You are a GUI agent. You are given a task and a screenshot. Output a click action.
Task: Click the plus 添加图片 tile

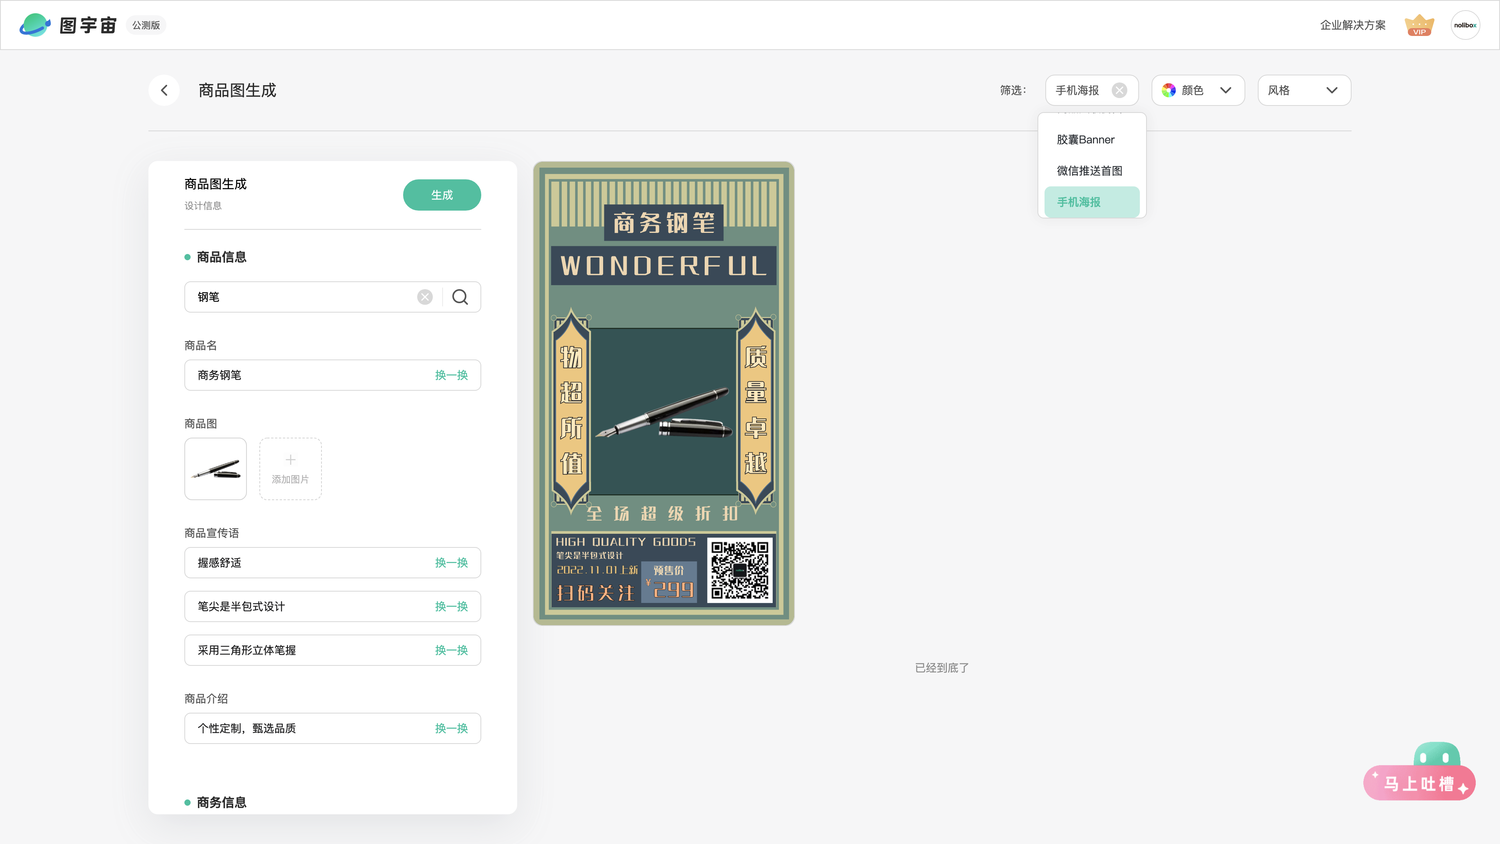(x=290, y=469)
